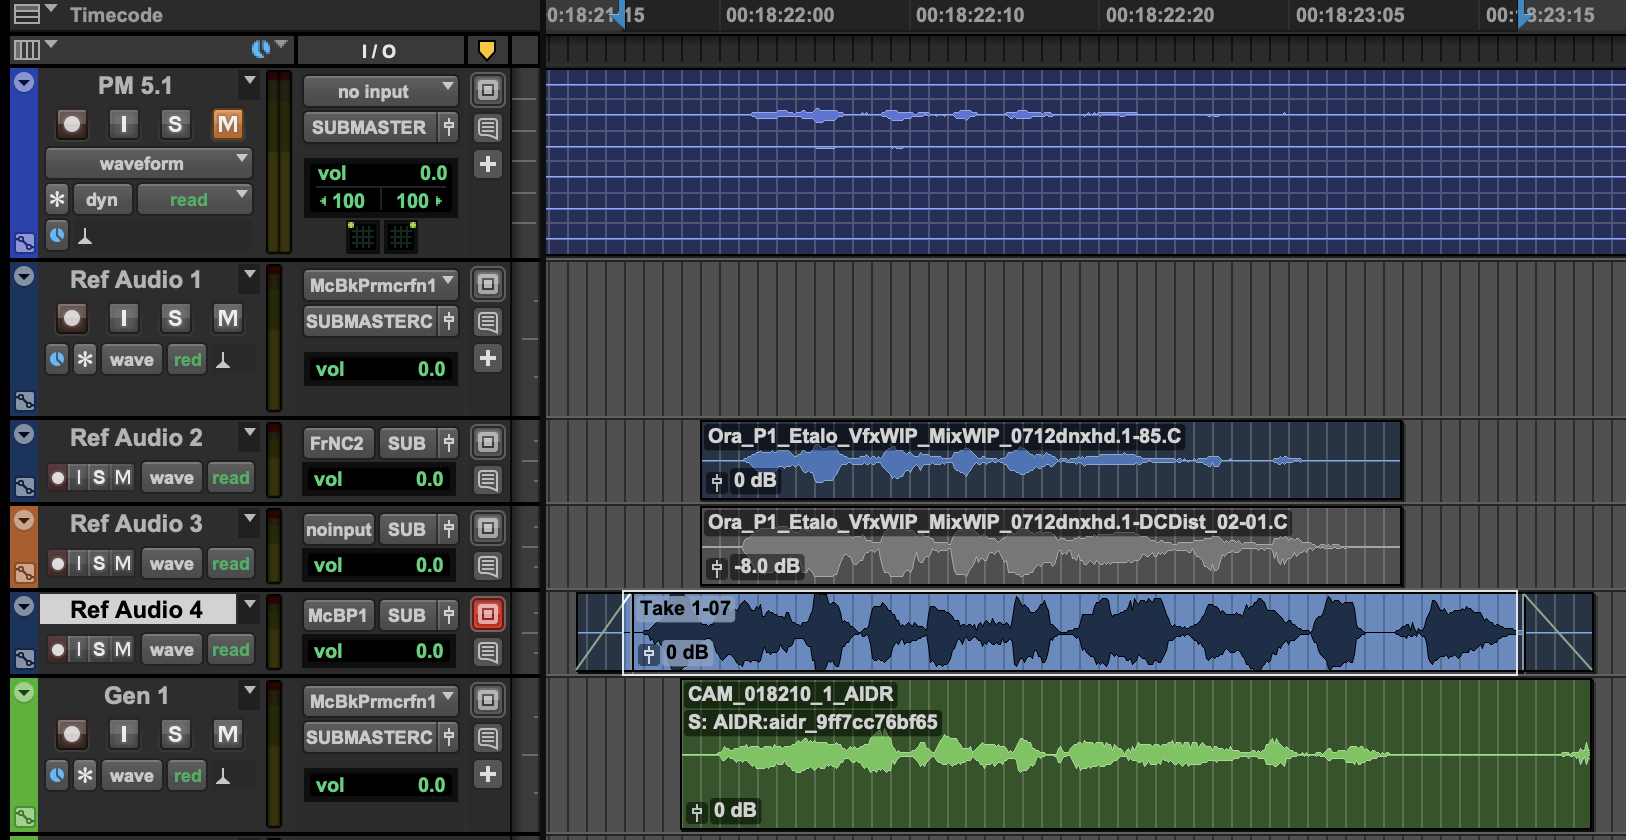Viewport: 1626px width, 840px height.
Task: Open Gen 1 SUBMASTERC output selector
Action: coord(368,737)
